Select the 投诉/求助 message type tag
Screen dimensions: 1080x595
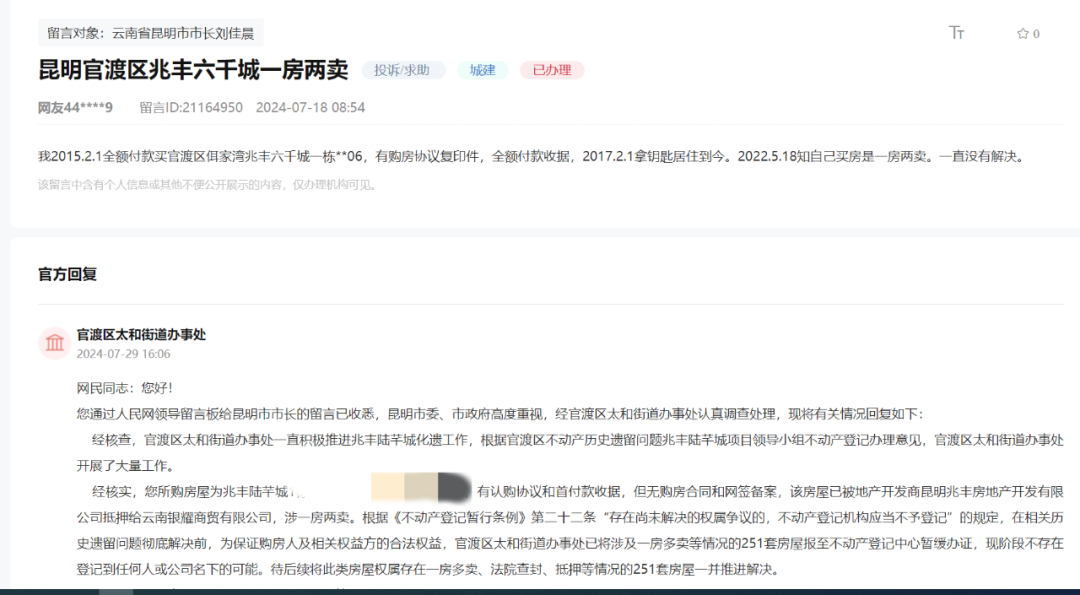(x=403, y=70)
